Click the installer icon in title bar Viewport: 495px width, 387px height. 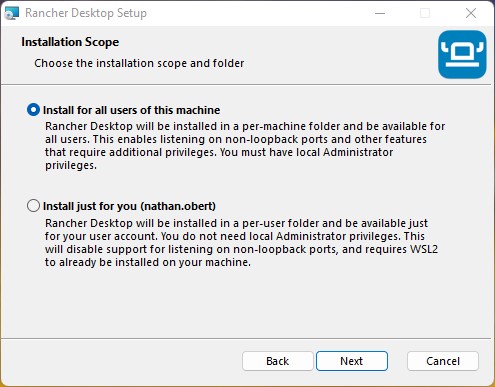pyautogui.click(x=11, y=13)
